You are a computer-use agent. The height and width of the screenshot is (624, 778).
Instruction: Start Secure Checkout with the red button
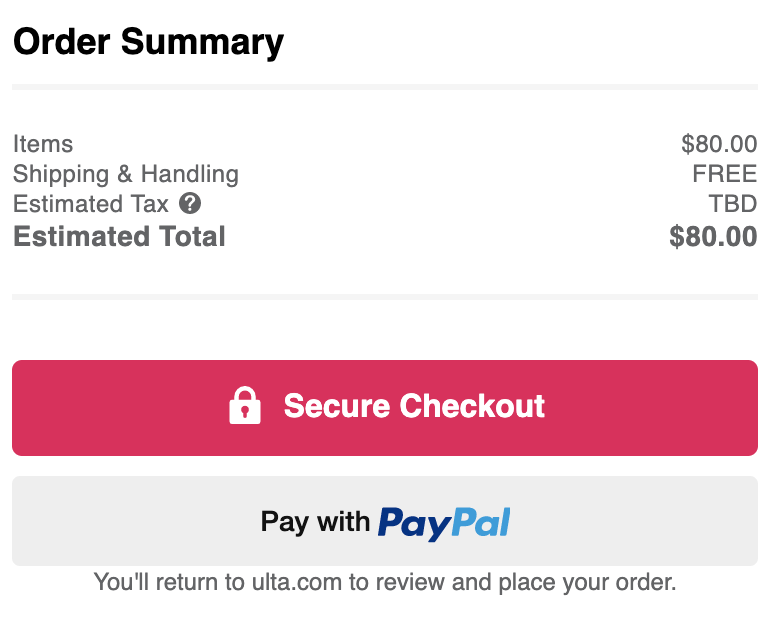pos(385,408)
